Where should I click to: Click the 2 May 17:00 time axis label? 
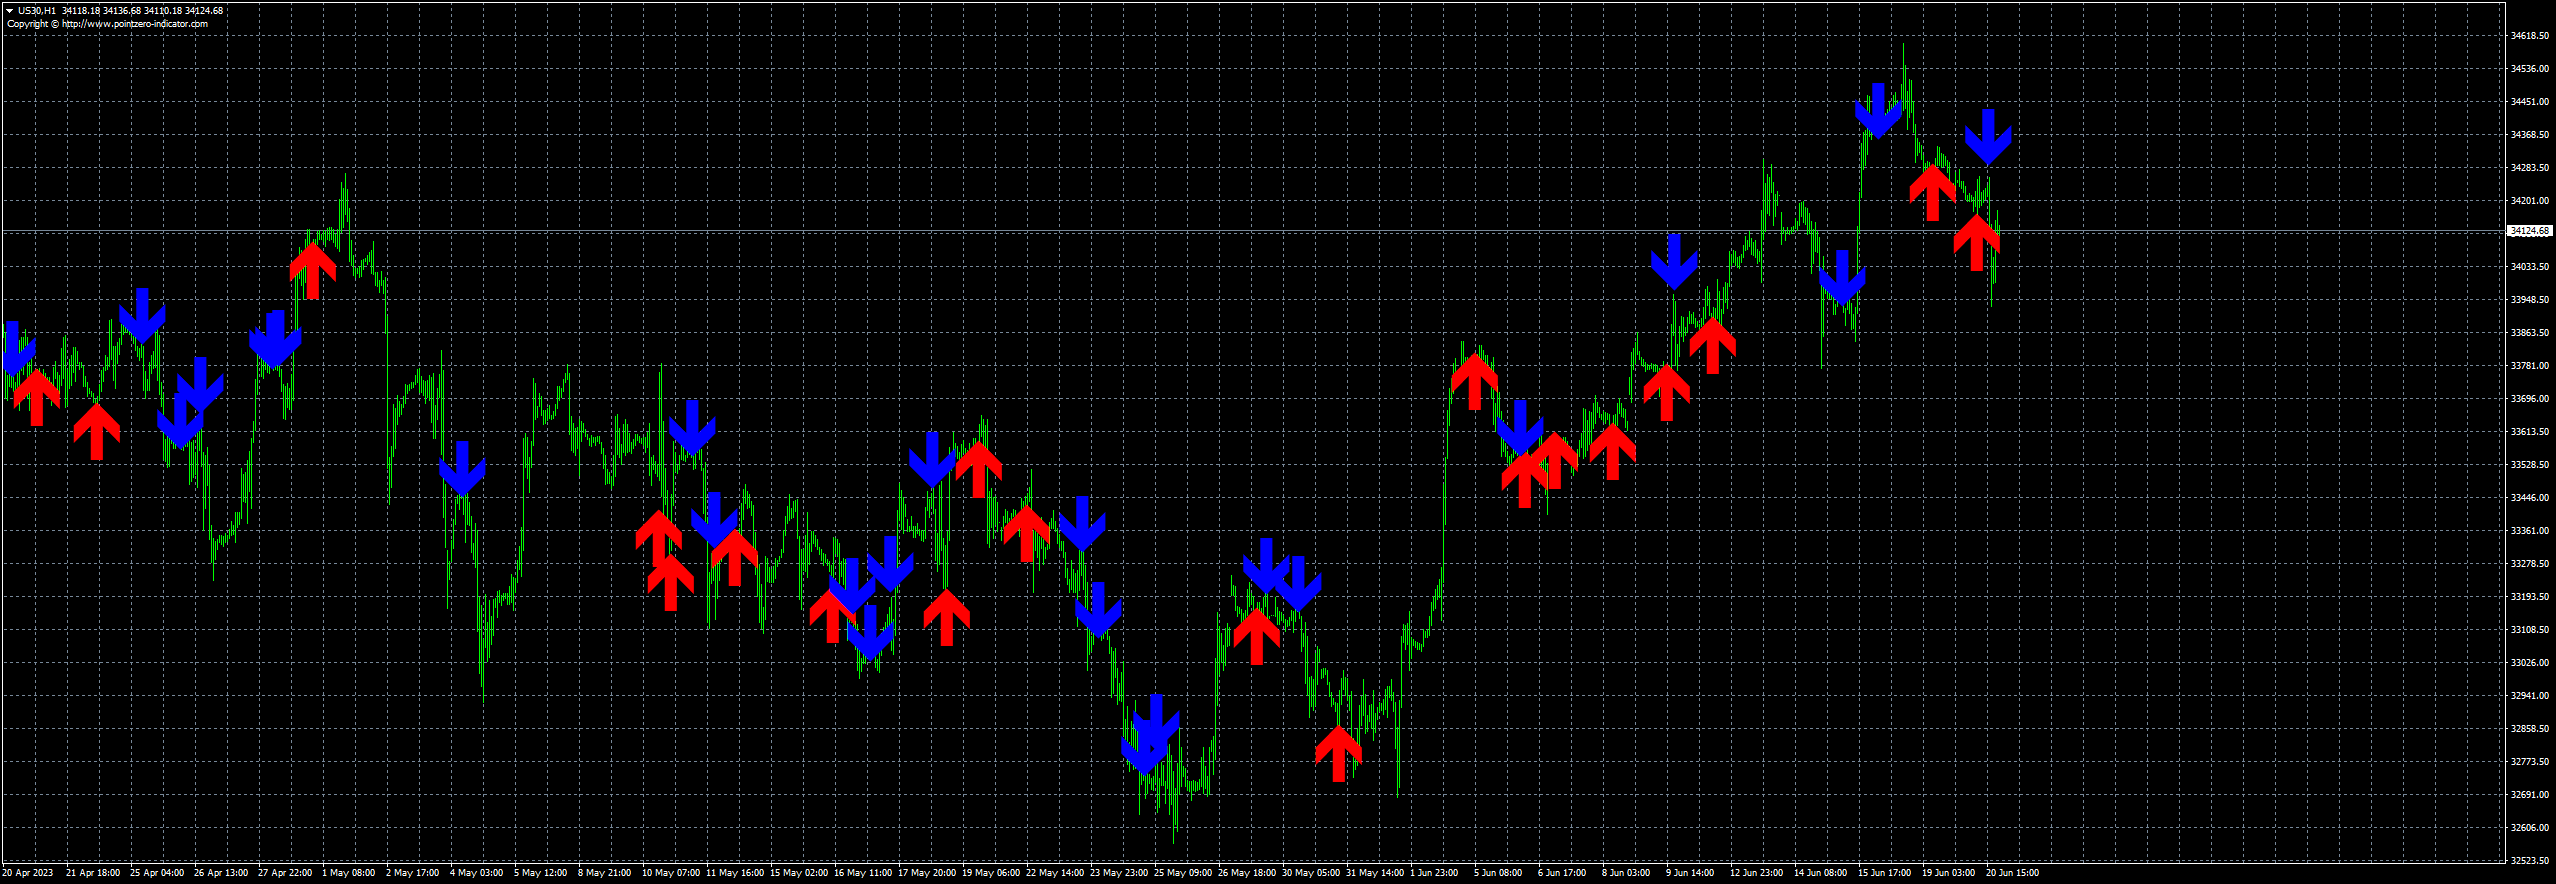click(x=413, y=873)
